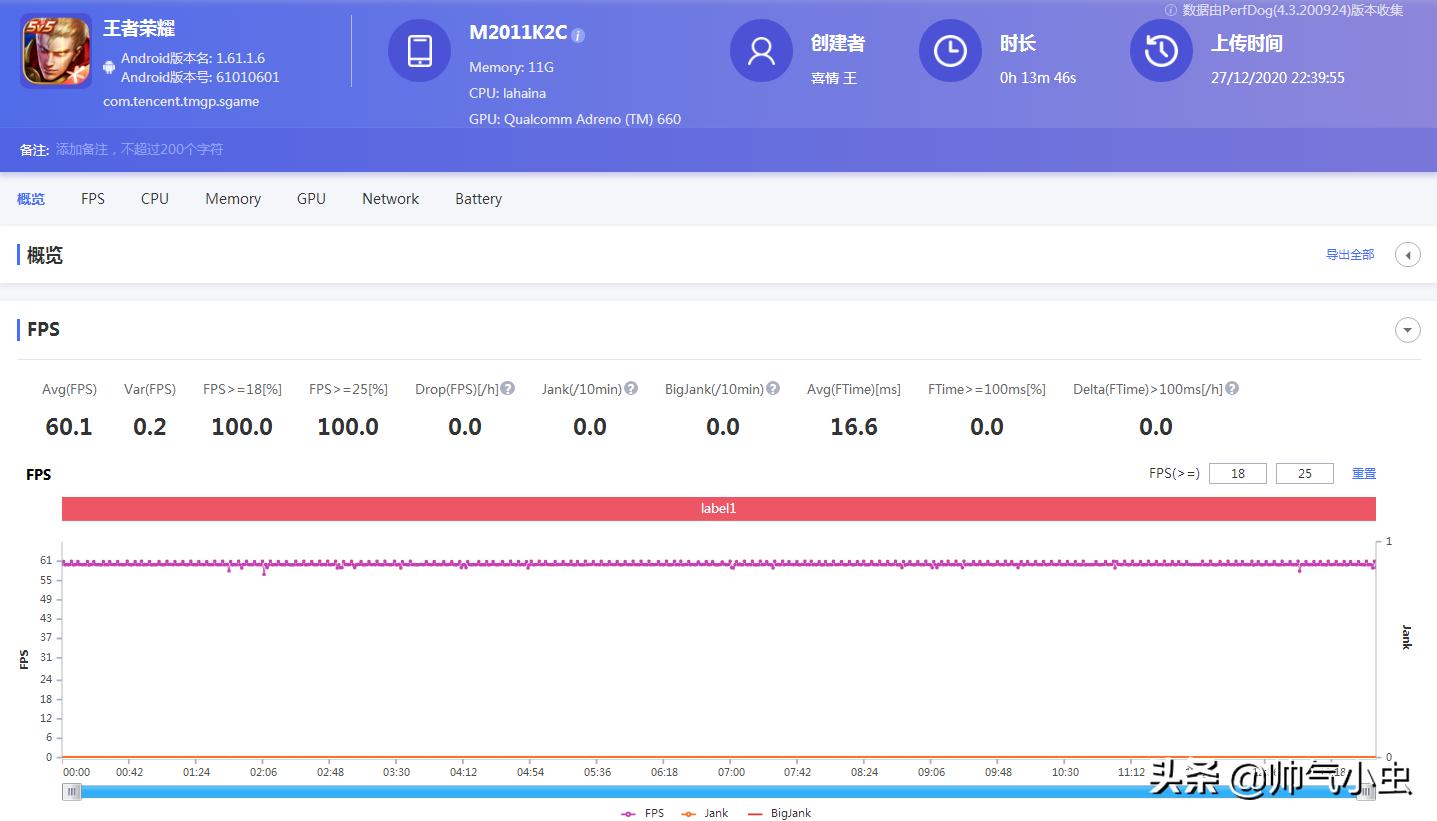Viewport: 1437px width, 821px height.
Task: Open the BigJank(/10min) help icon
Action: click(773, 388)
